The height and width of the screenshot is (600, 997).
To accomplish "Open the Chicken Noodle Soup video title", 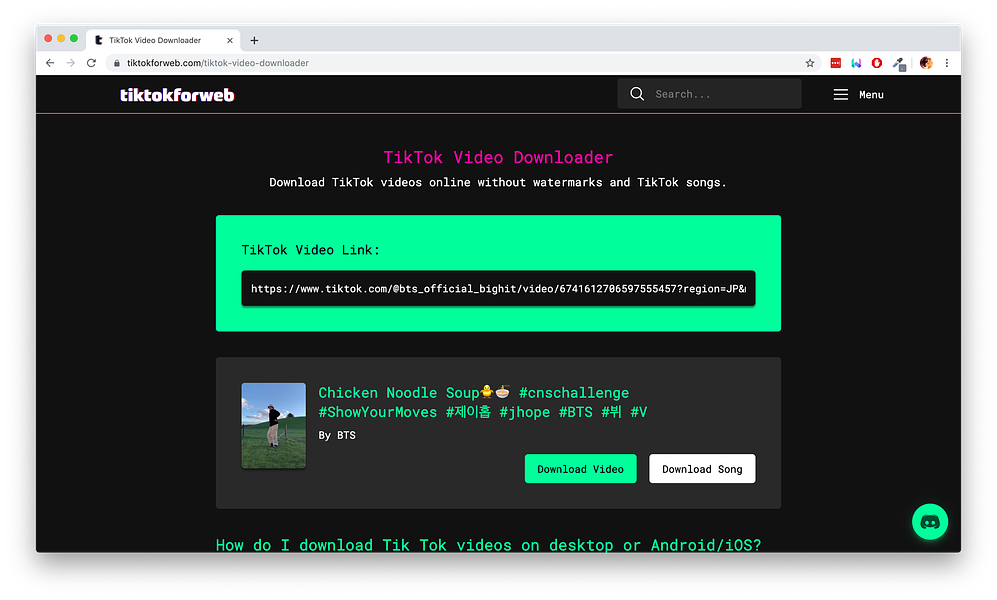I will (x=483, y=402).
